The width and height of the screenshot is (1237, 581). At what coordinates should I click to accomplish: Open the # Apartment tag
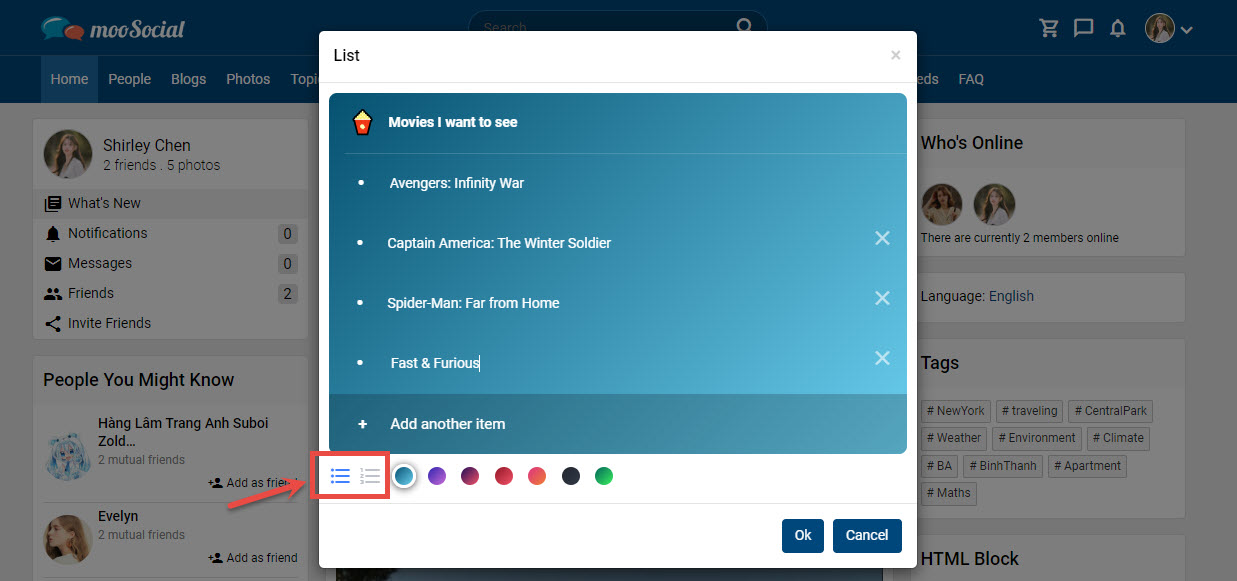click(1086, 466)
